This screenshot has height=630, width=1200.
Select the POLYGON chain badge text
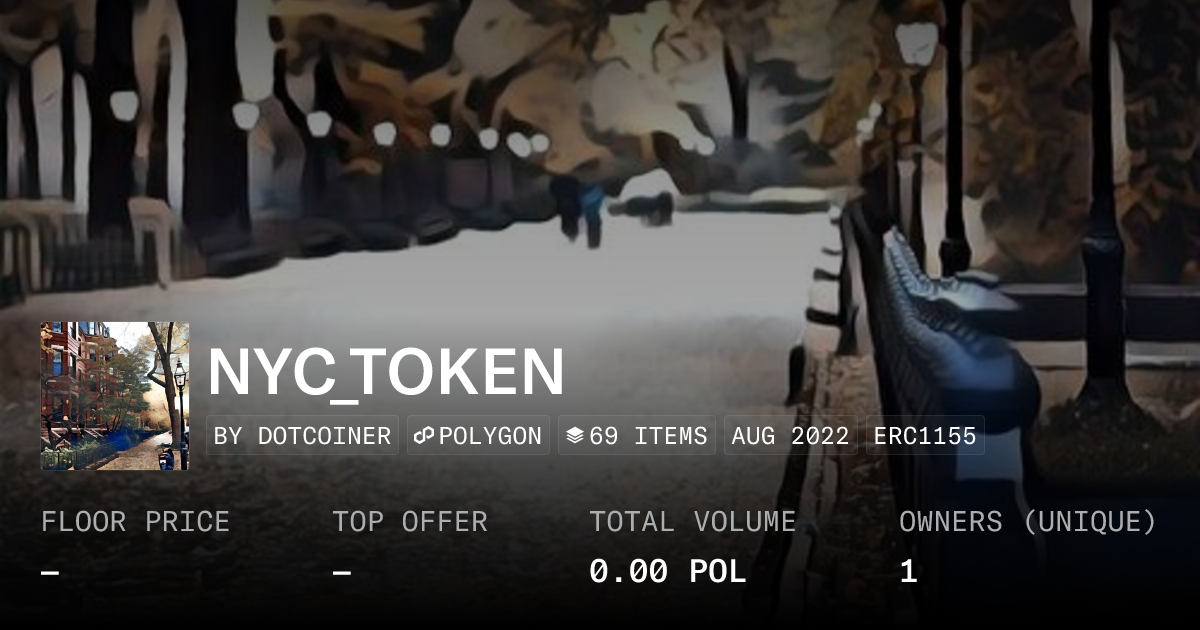click(490, 436)
